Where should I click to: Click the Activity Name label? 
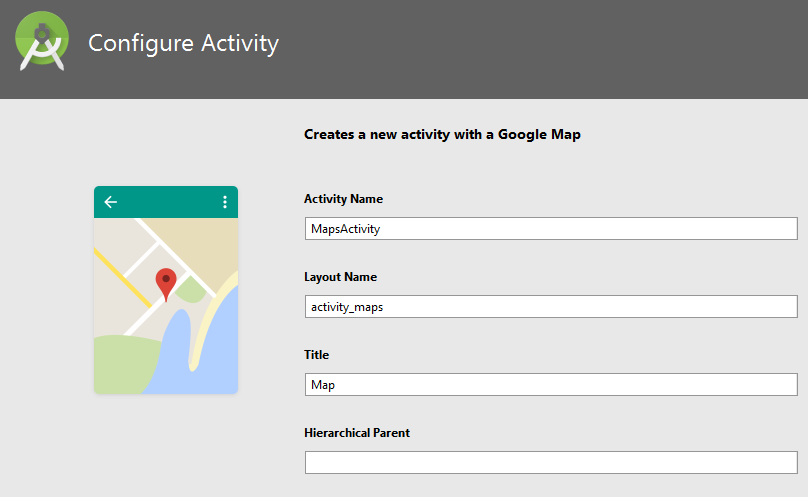pyautogui.click(x=343, y=199)
